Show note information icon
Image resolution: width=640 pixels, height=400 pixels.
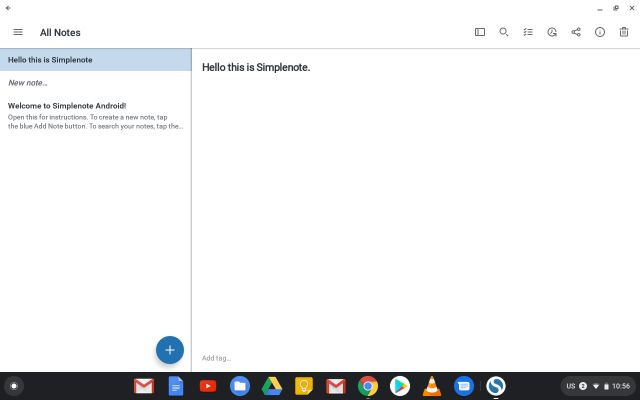coord(600,32)
